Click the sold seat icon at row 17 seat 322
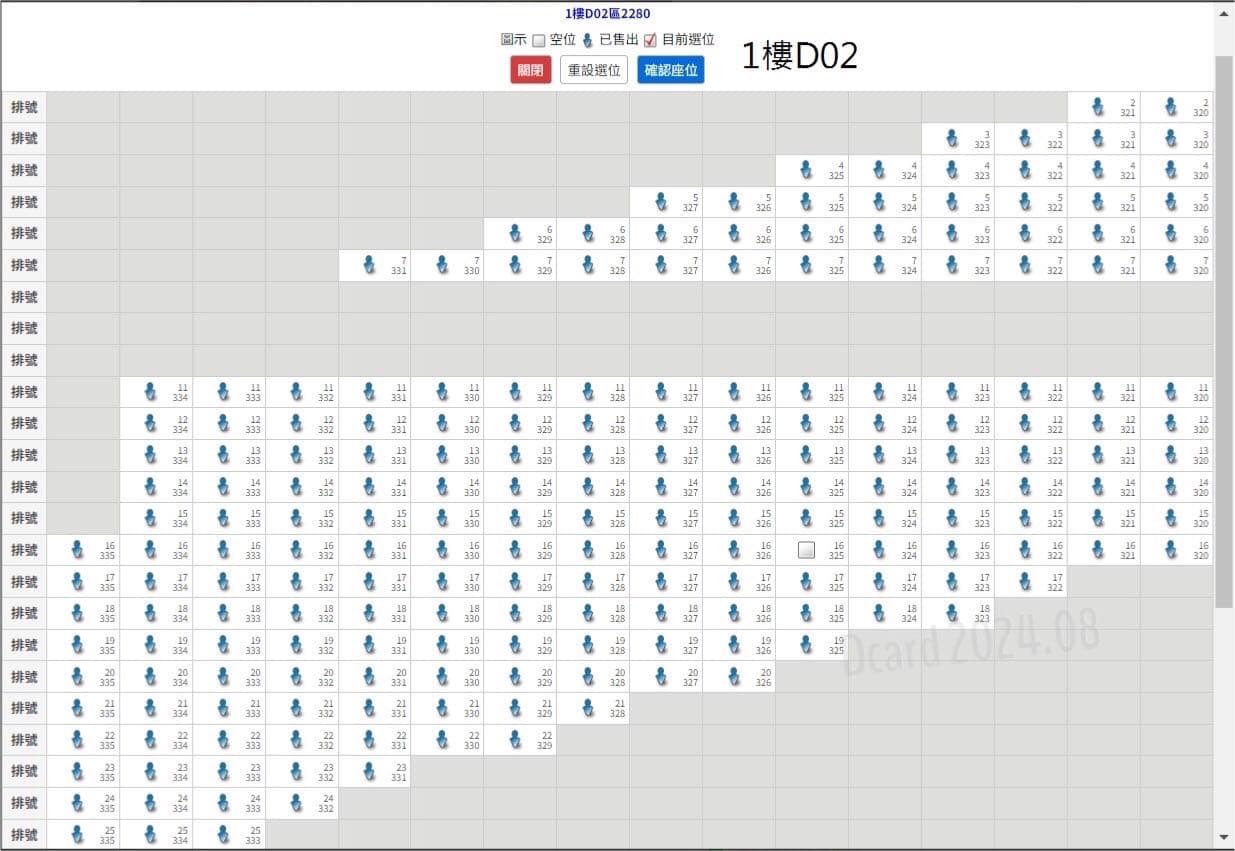The height and width of the screenshot is (851, 1235). [1025, 582]
